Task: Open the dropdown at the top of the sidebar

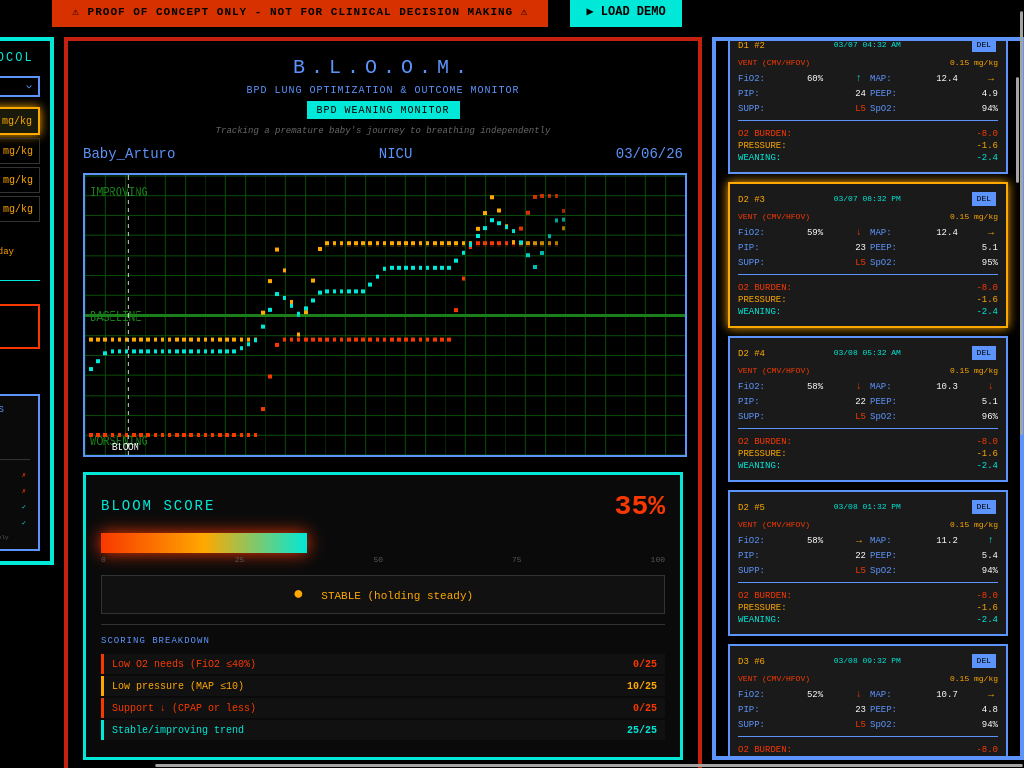Action: [18, 86]
